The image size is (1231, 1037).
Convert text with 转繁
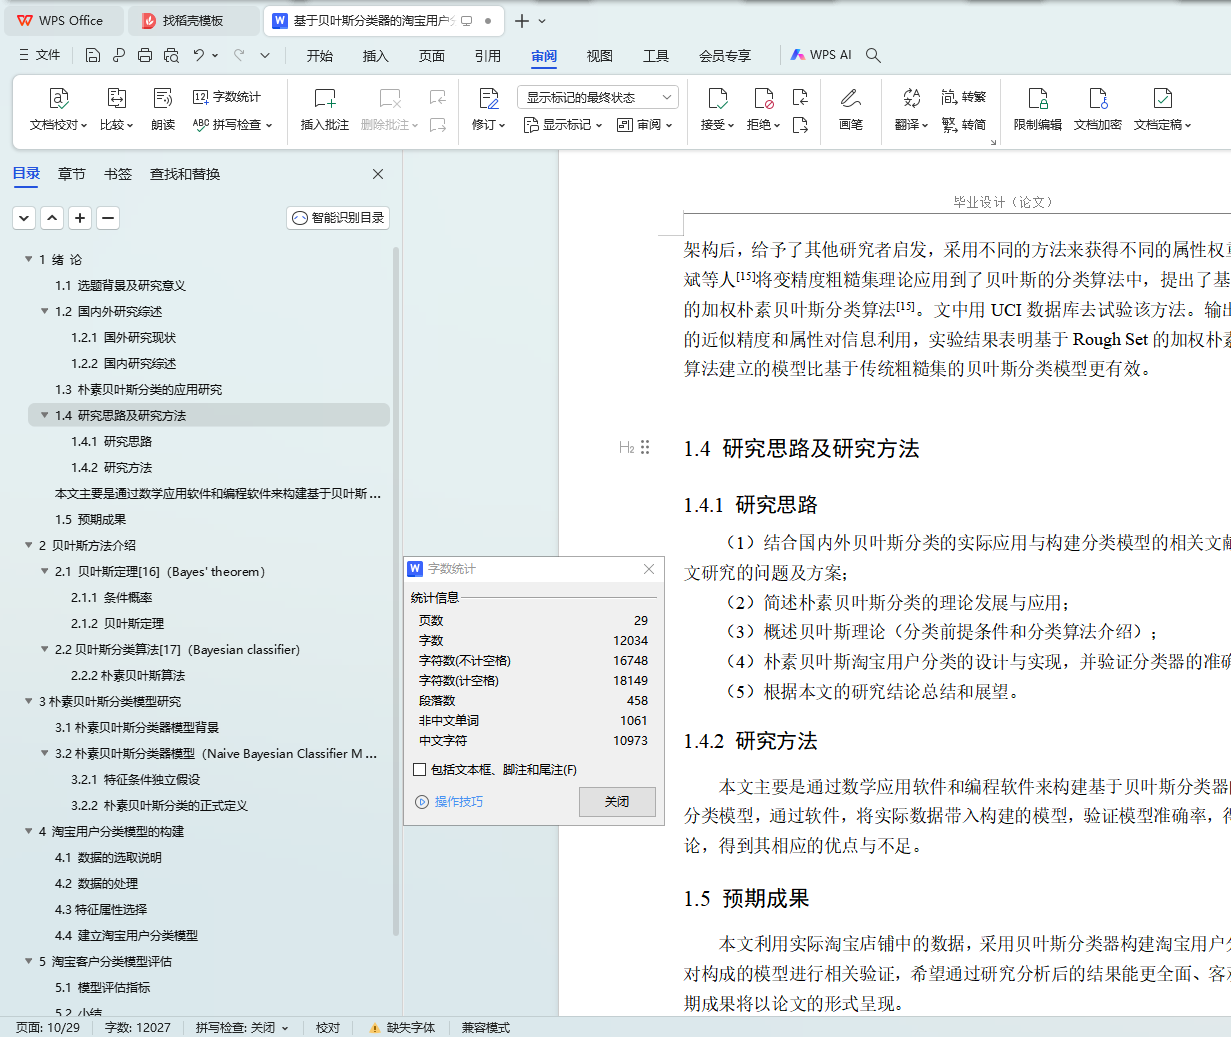pyautogui.click(x=964, y=97)
